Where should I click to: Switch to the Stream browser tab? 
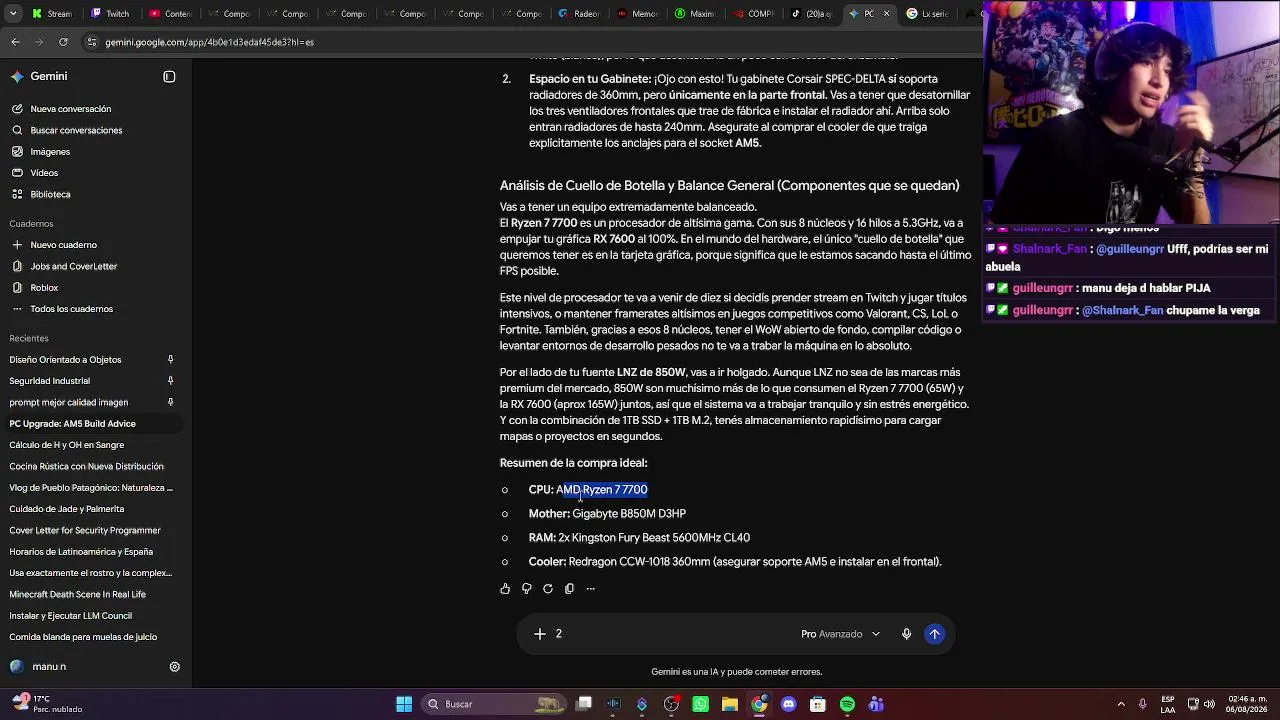point(52,14)
